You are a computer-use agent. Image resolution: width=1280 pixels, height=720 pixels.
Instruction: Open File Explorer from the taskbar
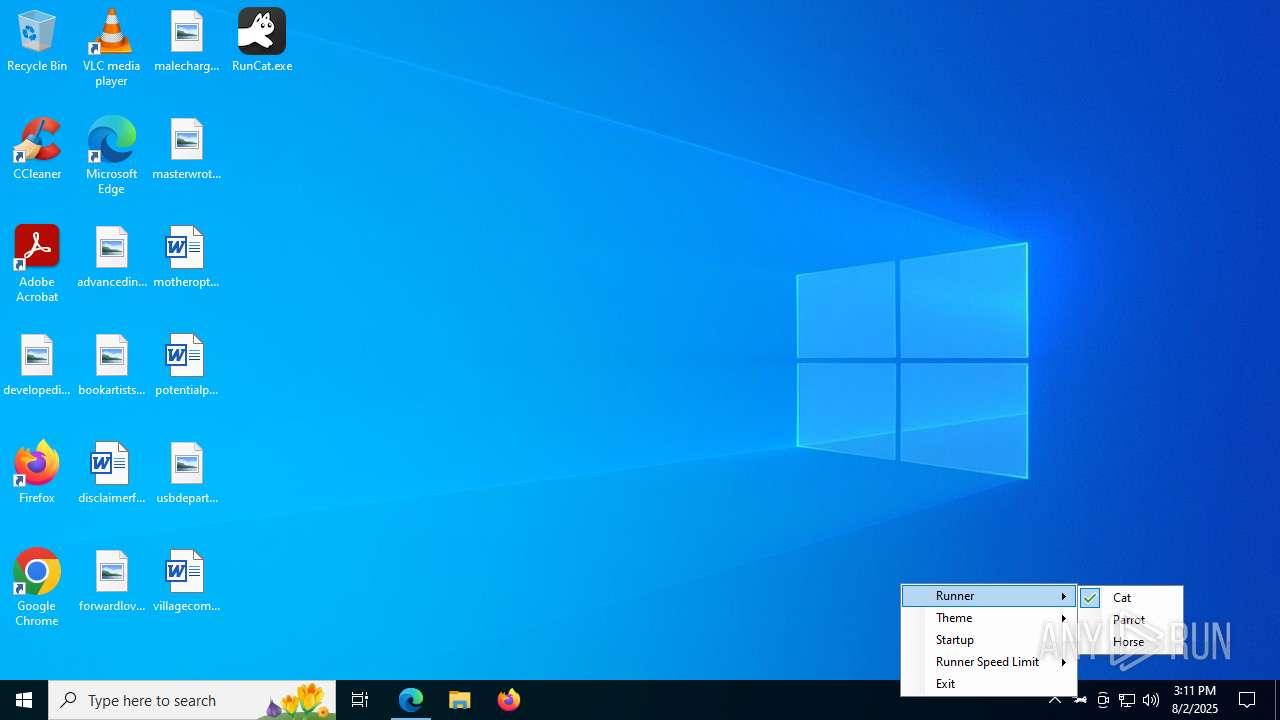coord(460,700)
